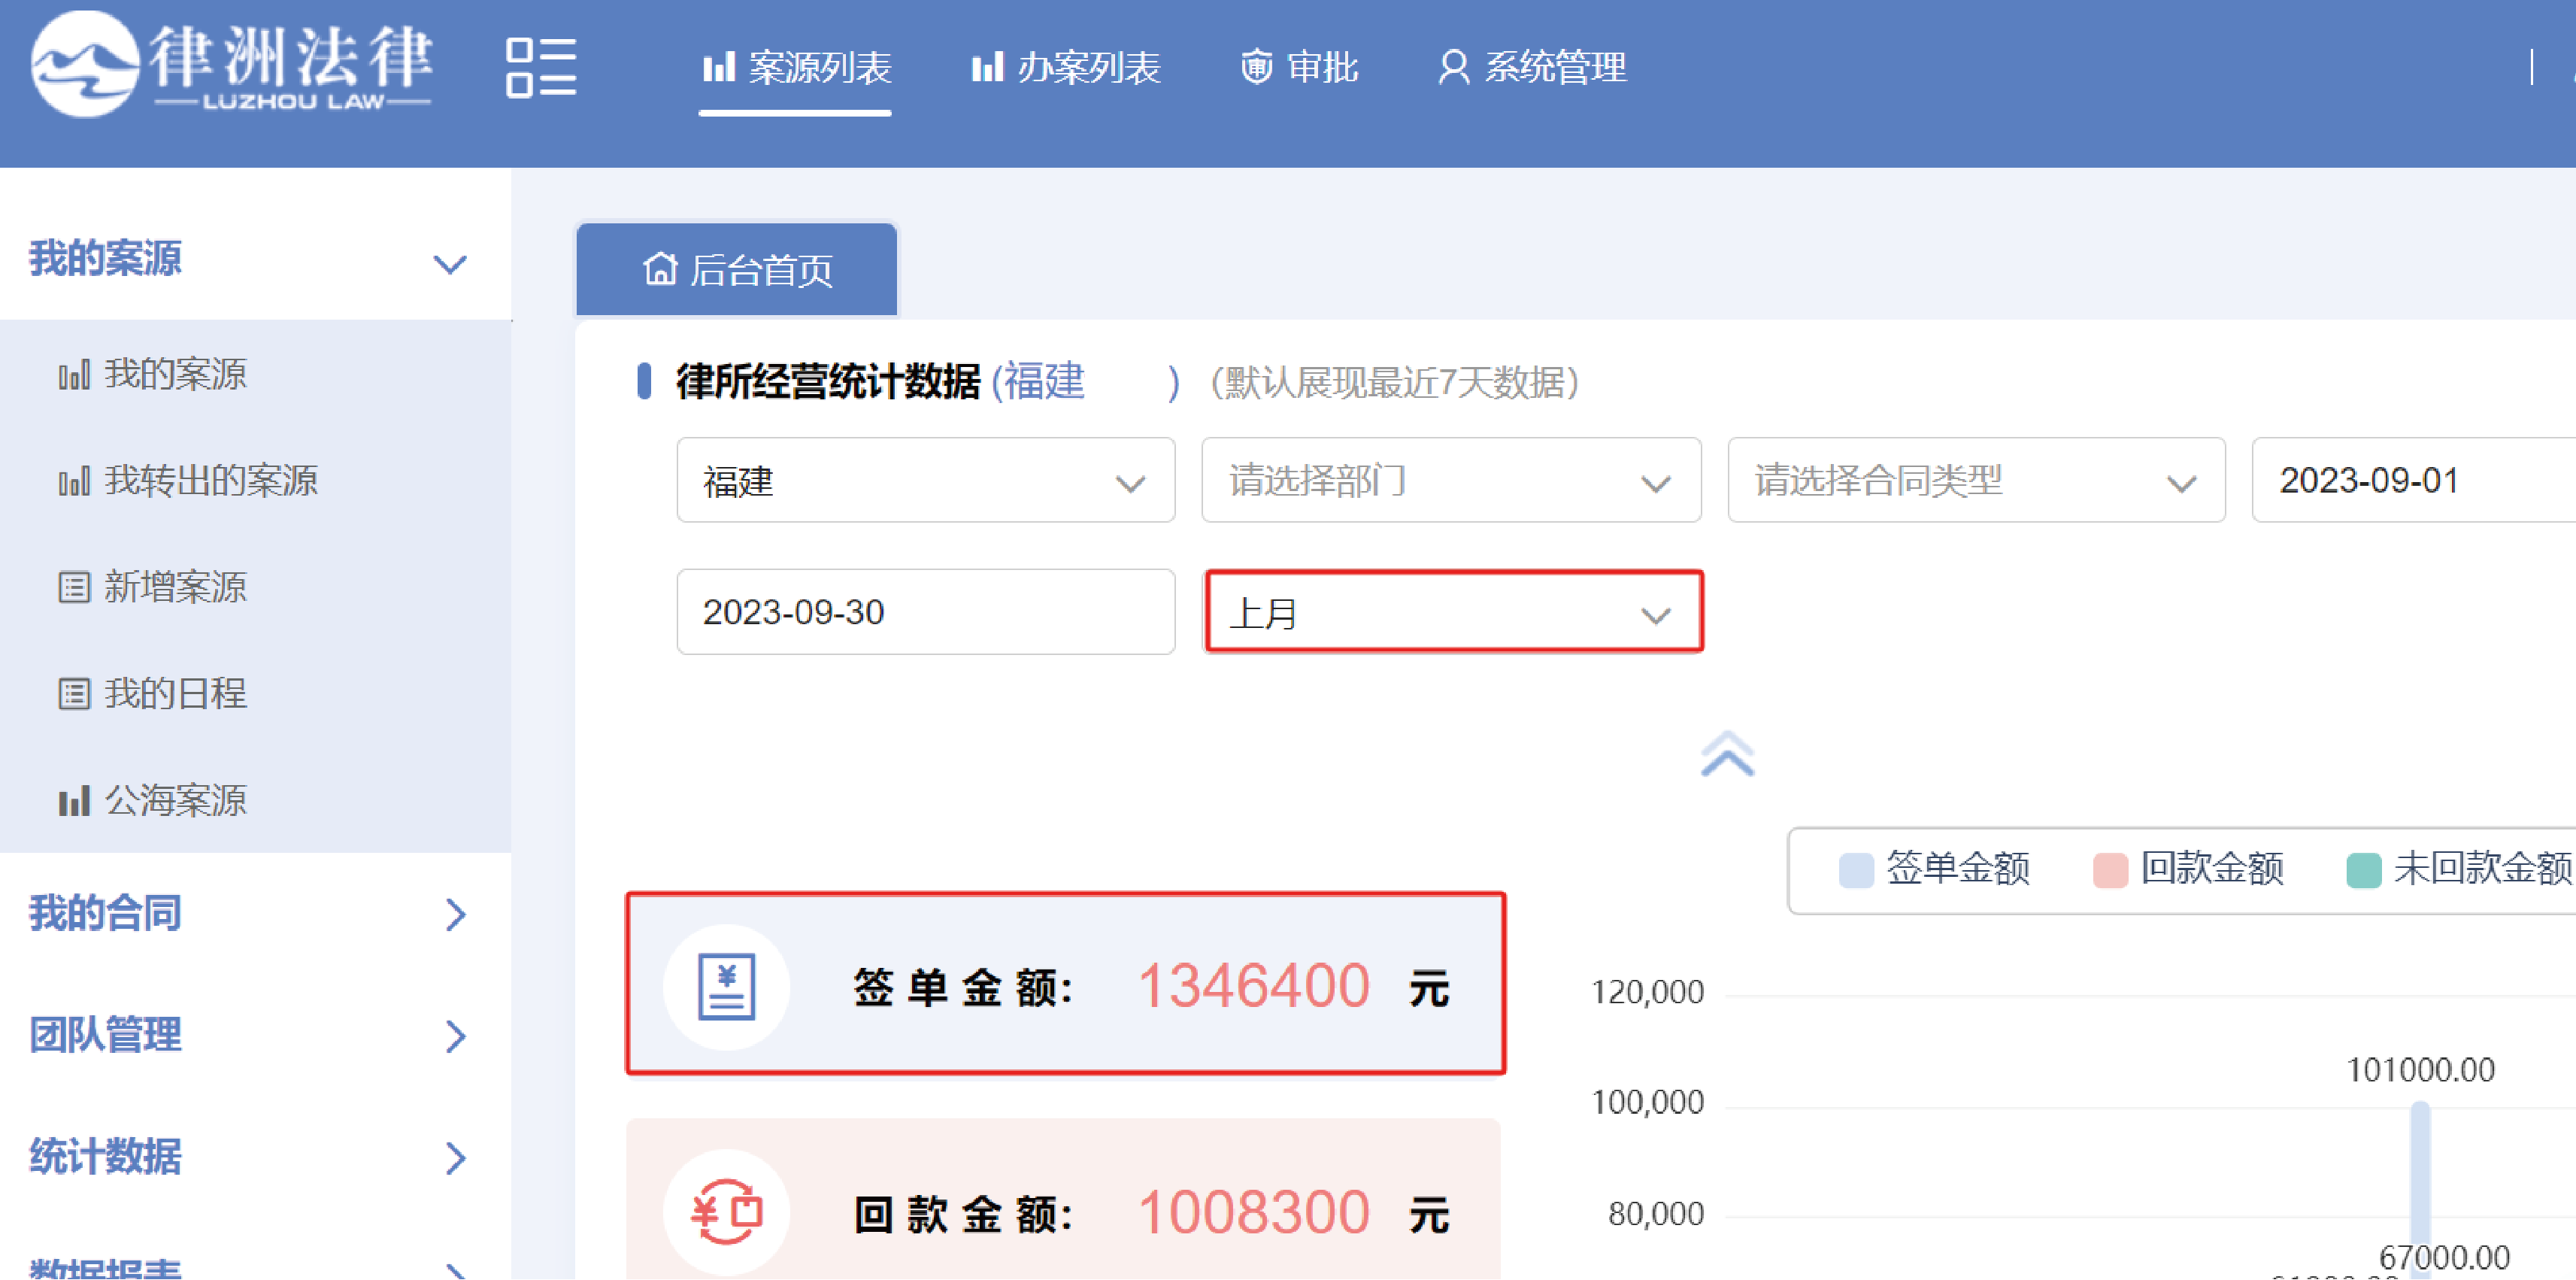Collapse filters with double-chevron up icon
This screenshot has height=1280, width=2576.
tap(1727, 755)
